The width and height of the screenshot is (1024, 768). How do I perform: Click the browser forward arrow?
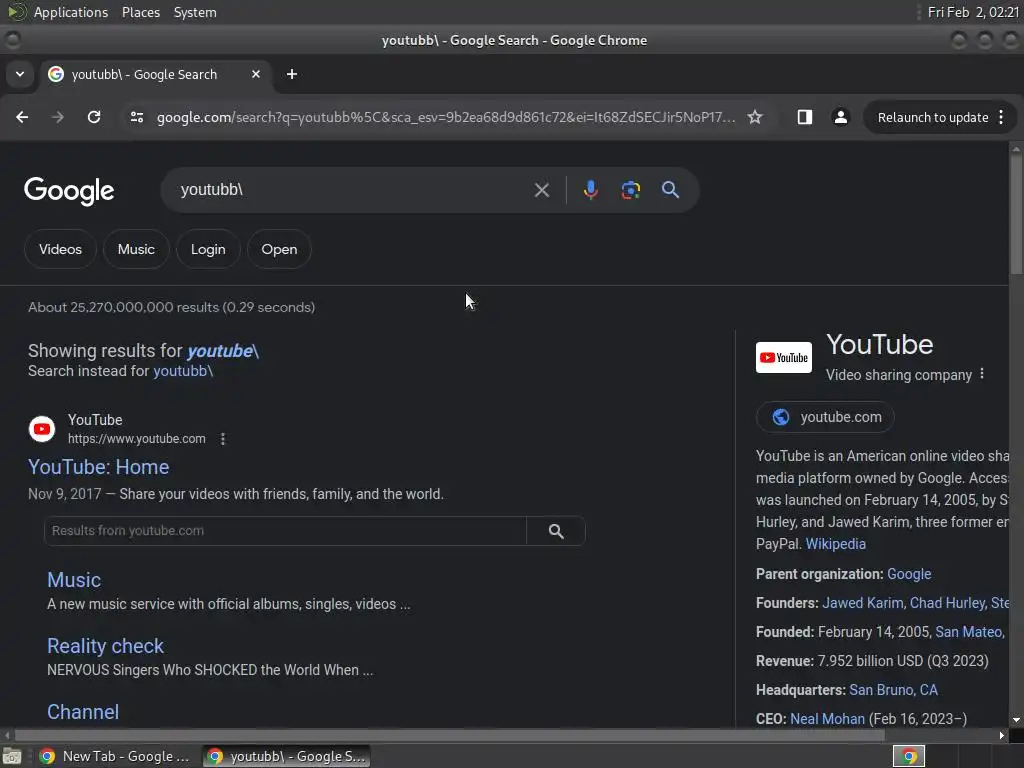pyautogui.click(x=57, y=117)
